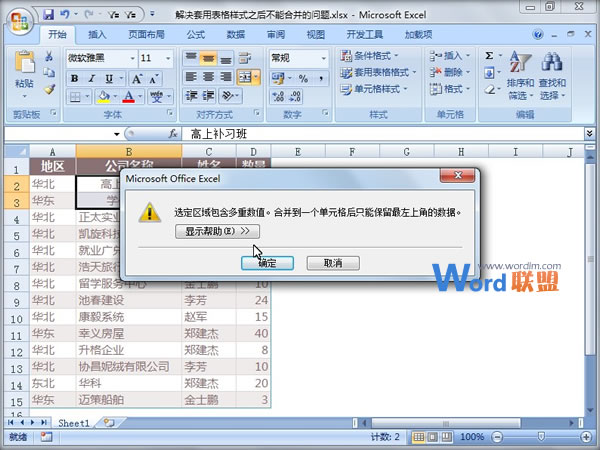Screen dimensions: 600x450
Task: Cut selection with the scissors icon
Action: (x=49, y=56)
